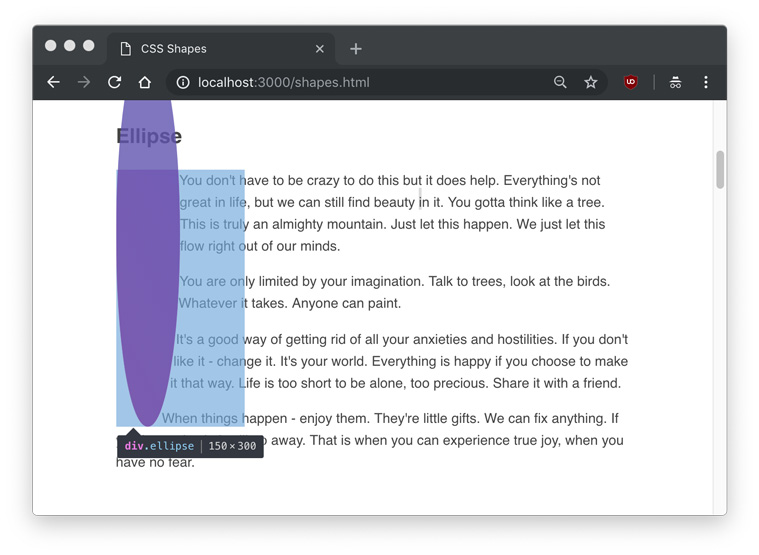Close the CSS Shapes tab
Screen dimensions: 759x555
(320, 48)
